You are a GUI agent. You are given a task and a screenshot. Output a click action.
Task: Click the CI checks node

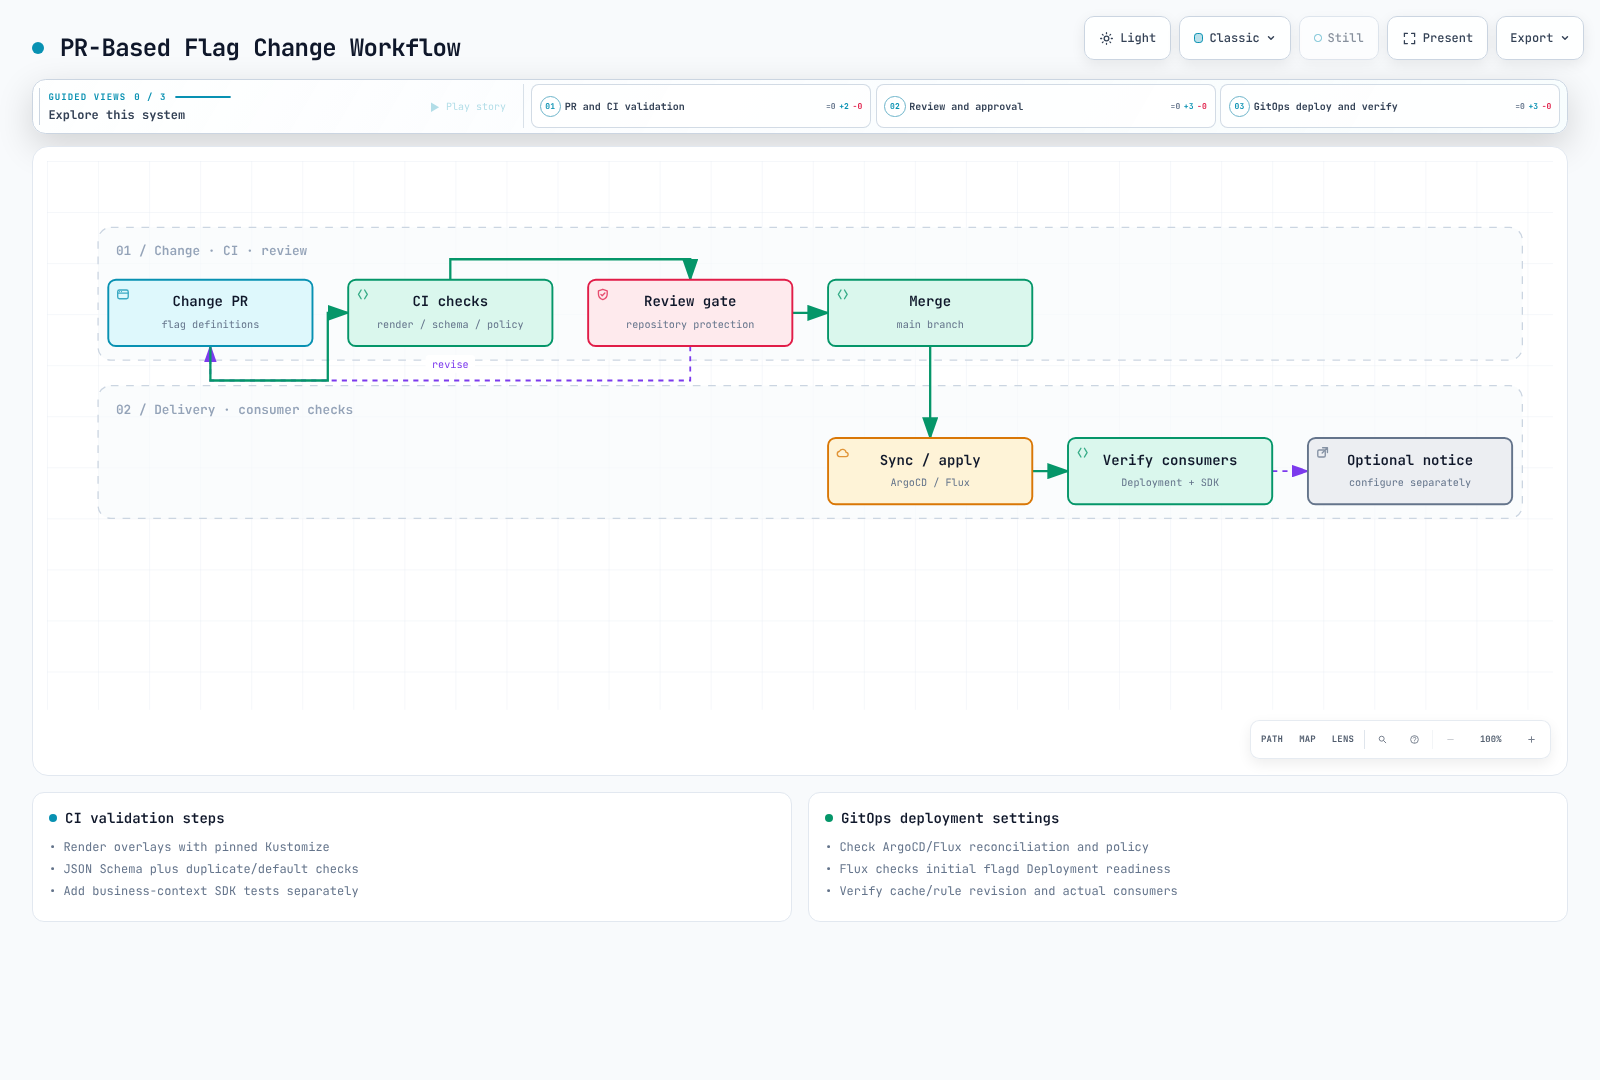point(450,313)
